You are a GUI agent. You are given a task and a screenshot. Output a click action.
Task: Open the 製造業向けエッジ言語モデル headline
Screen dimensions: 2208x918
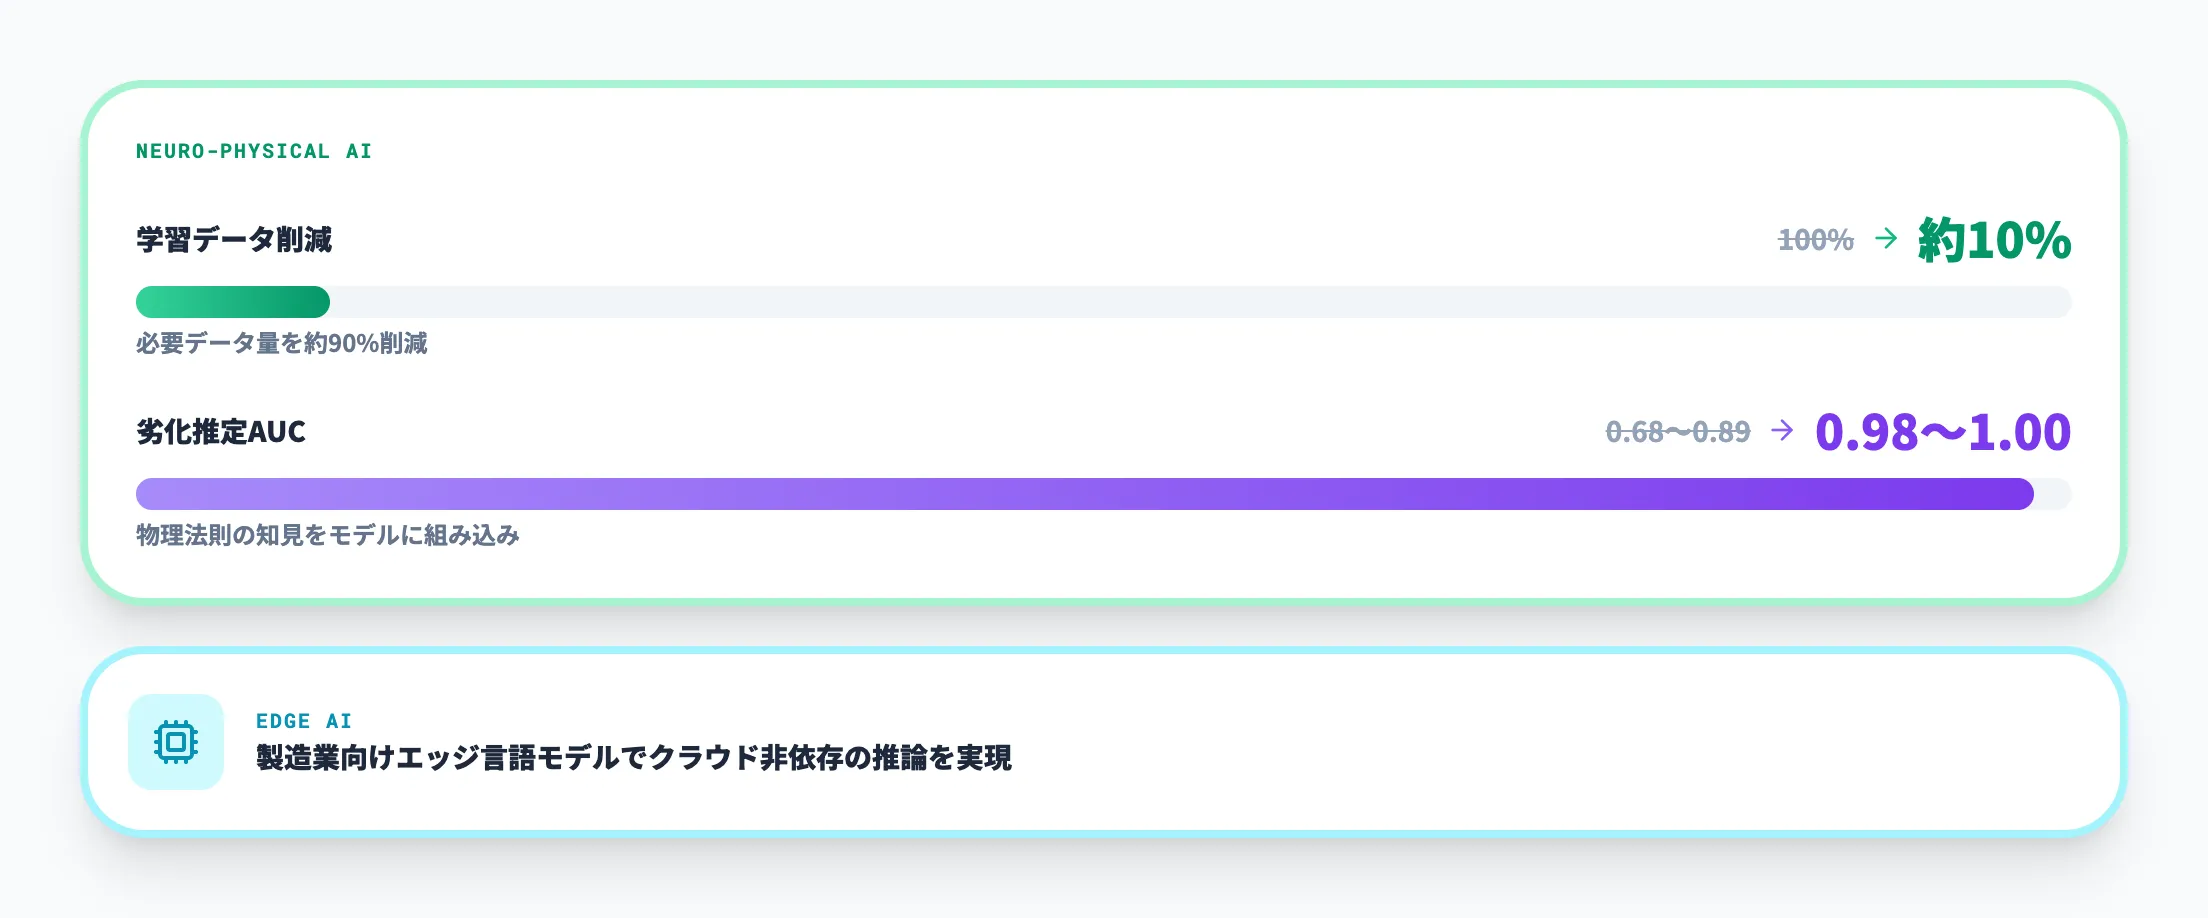634,758
